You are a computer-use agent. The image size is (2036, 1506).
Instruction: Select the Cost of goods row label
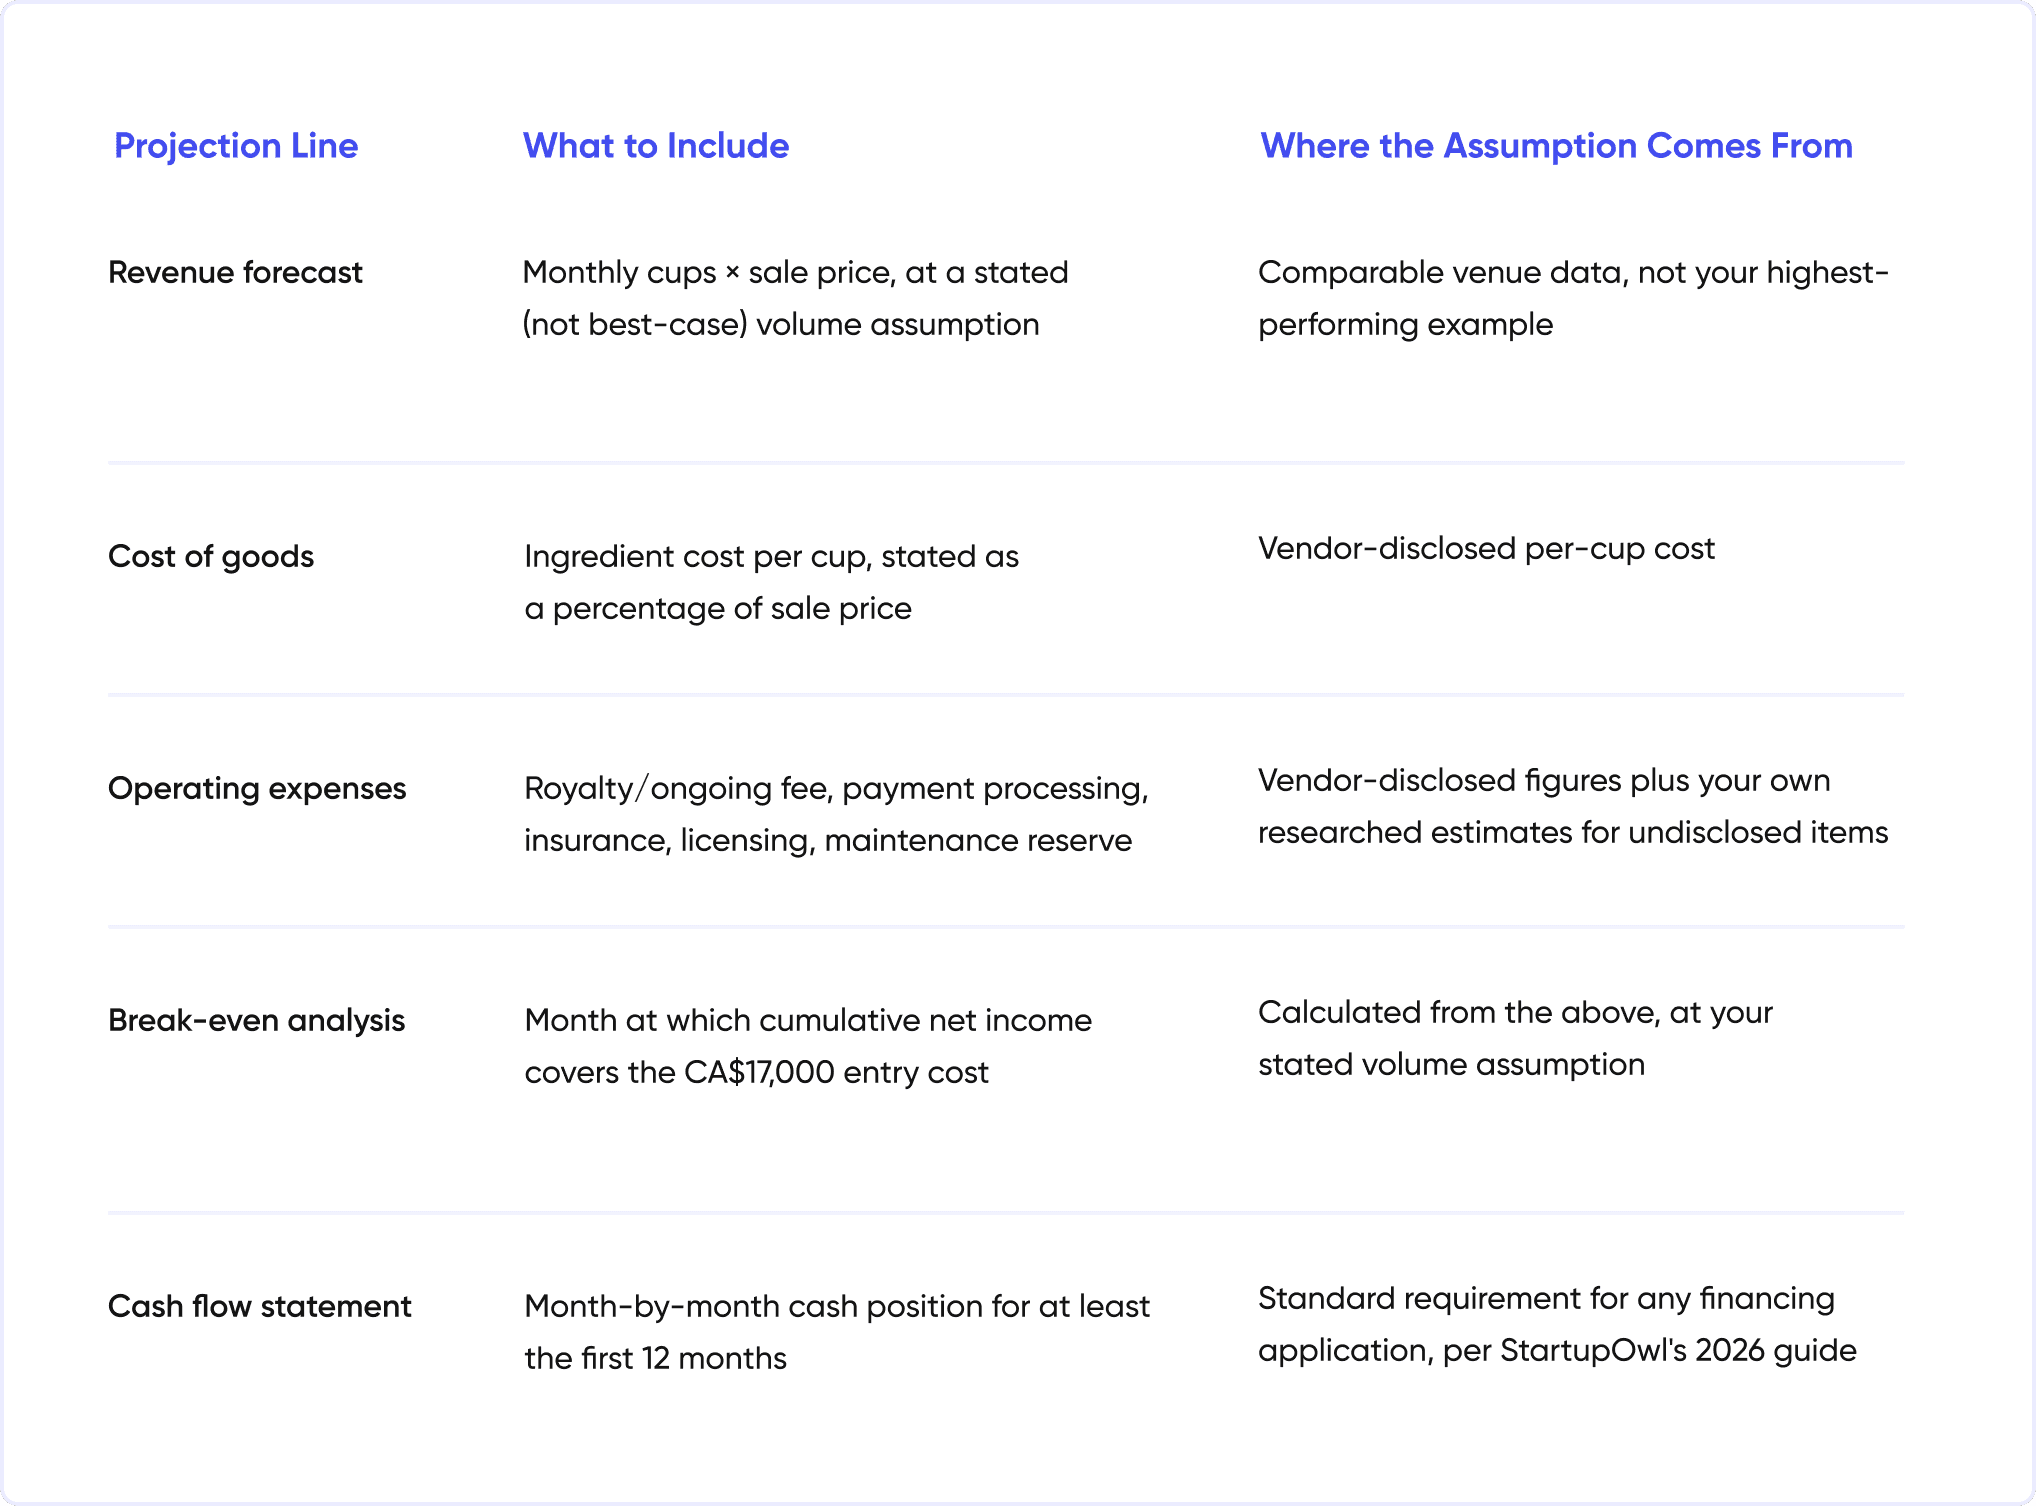pos(211,556)
